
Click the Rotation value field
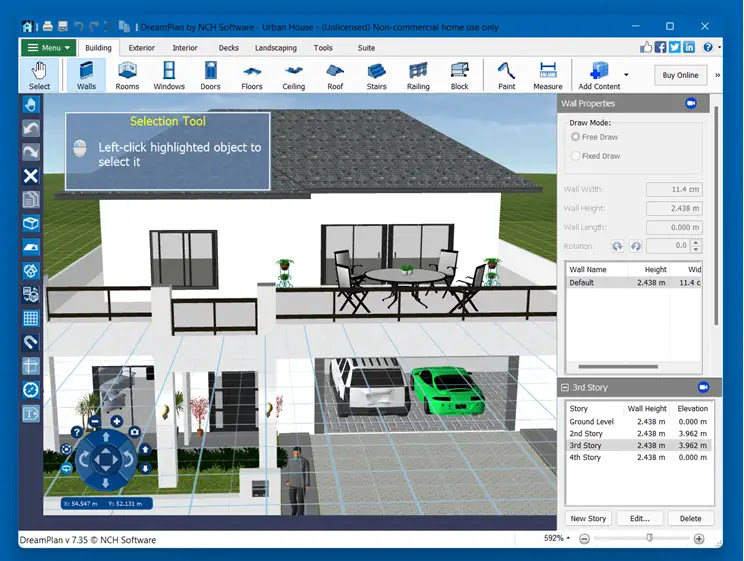[x=668, y=245]
